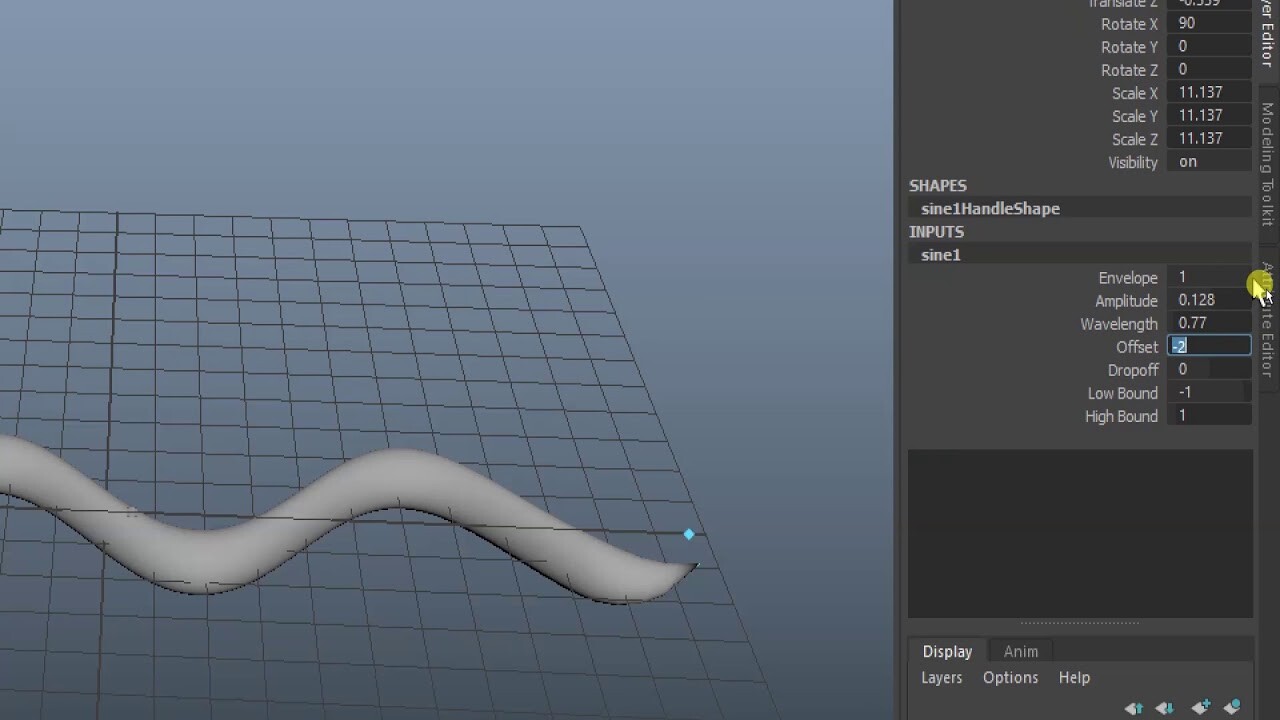
Task: Select the Envelope value of 1
Action: click(1183, 277)
